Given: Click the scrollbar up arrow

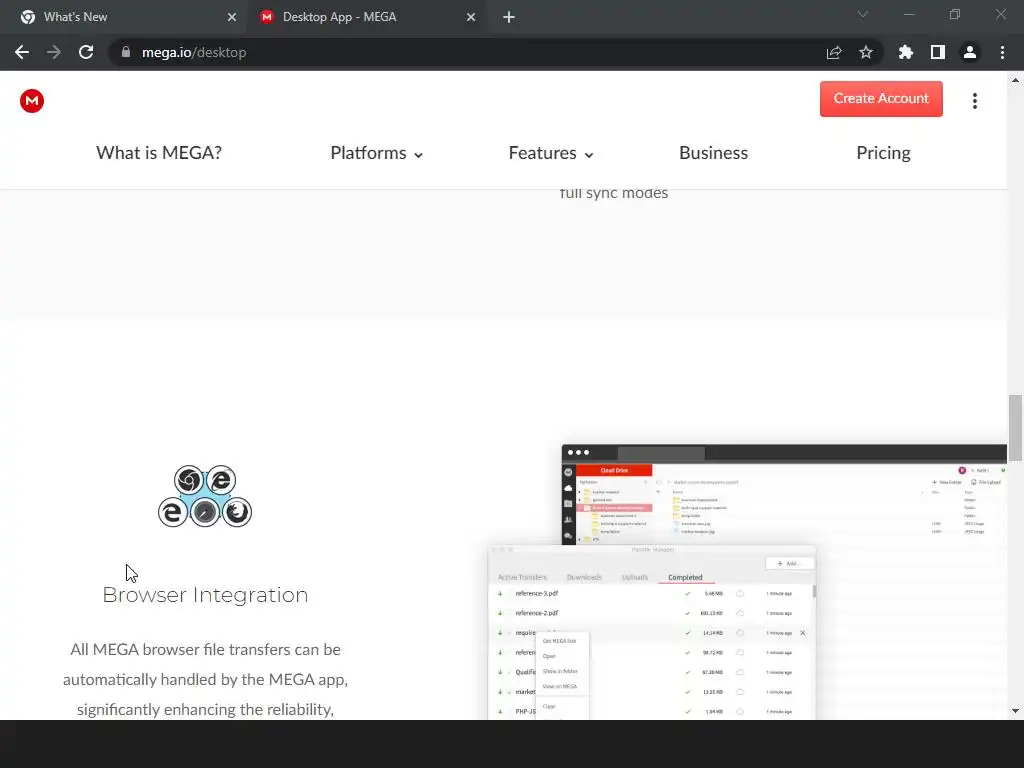Looking at the screenshot, I should click(x=1015, y=80).
